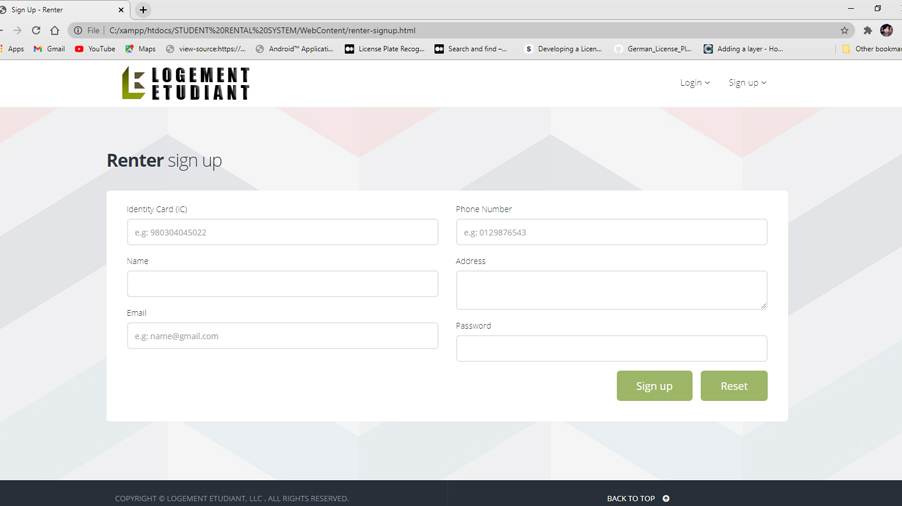Open the Chrome profile avatar
The image size is (902, 506).
tap(886, 30)
